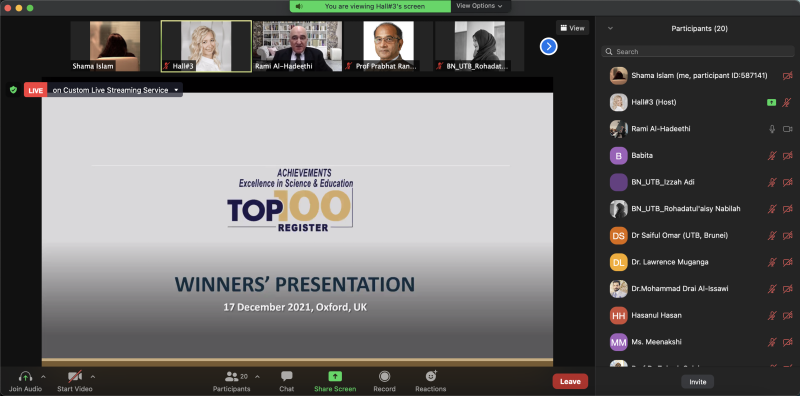Click the red Leave button
The image size is (800, 396).
[570, 381]
